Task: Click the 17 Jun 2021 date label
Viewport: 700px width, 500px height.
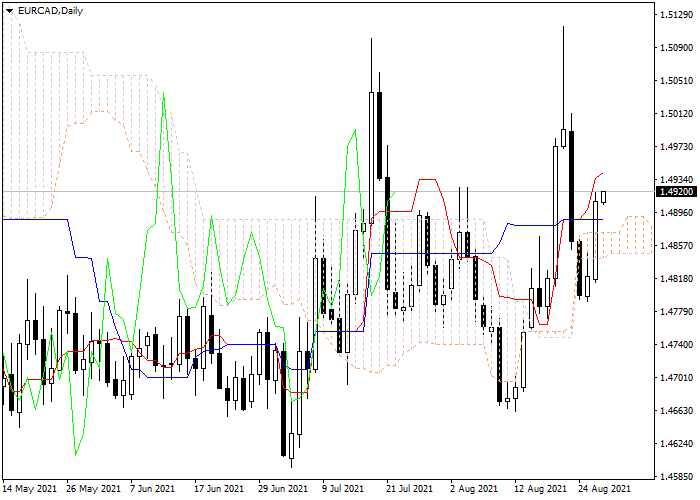Action: pyautogui.click(x=220, y=489)
